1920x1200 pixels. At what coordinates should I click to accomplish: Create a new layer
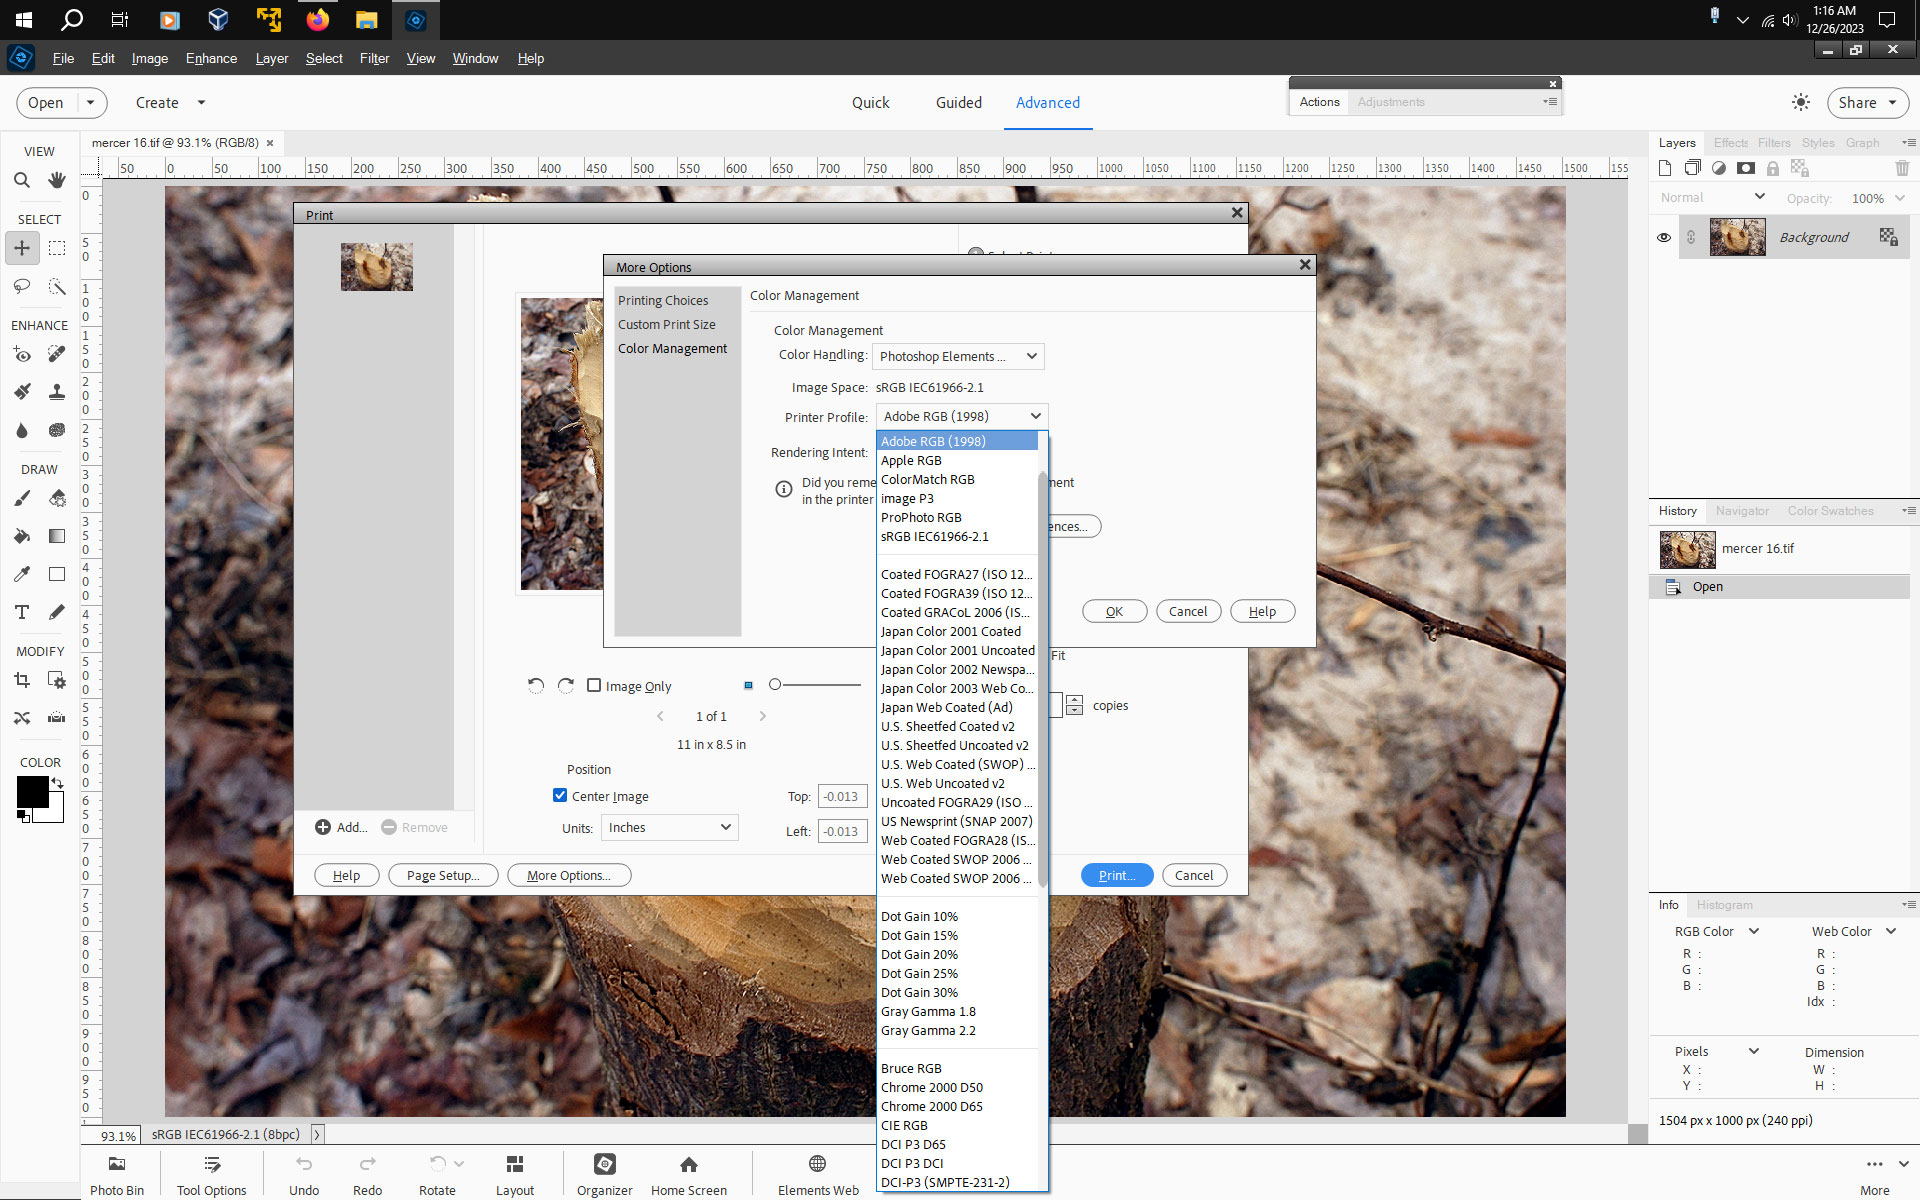point(1664,168)
